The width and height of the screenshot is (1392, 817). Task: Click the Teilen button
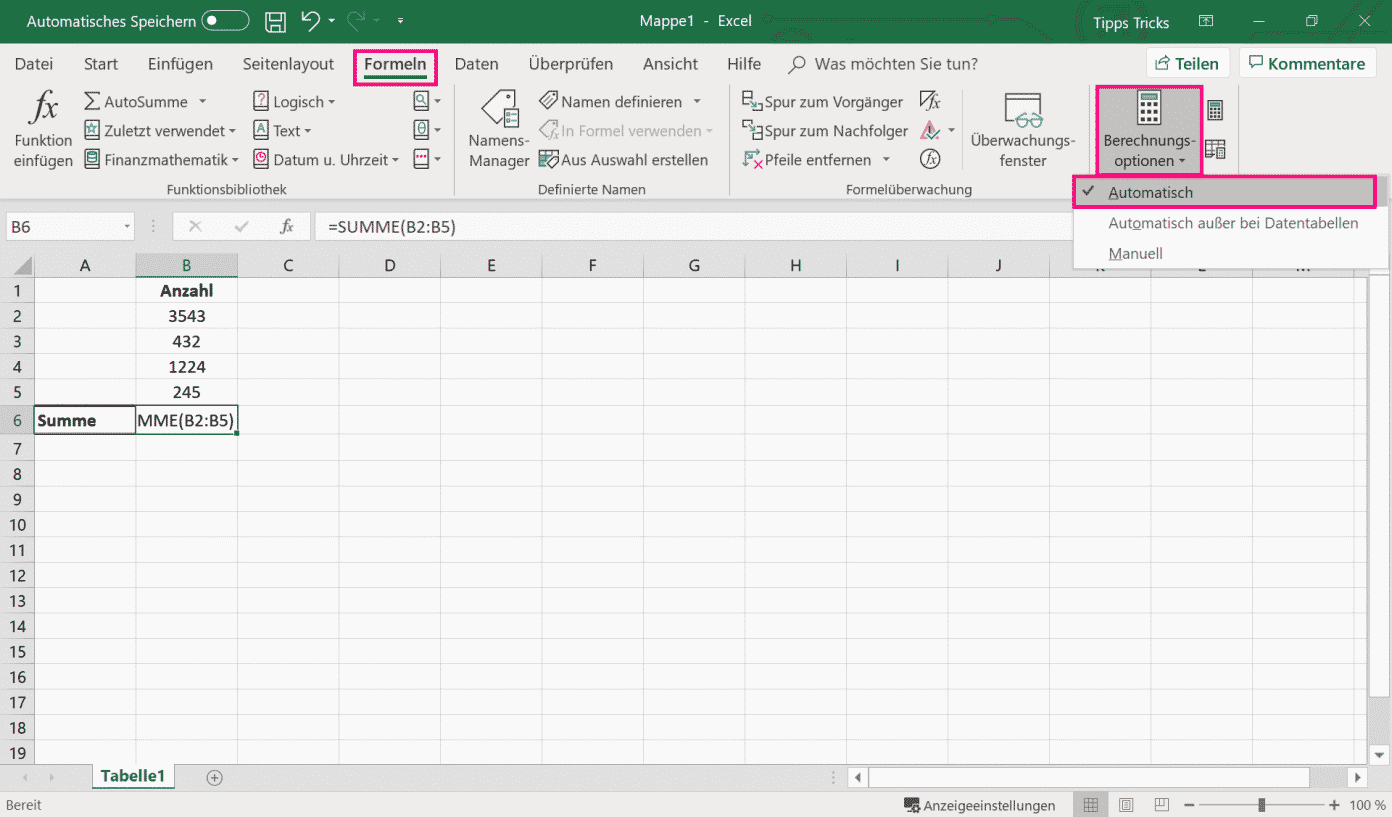tap(1187, 64)
